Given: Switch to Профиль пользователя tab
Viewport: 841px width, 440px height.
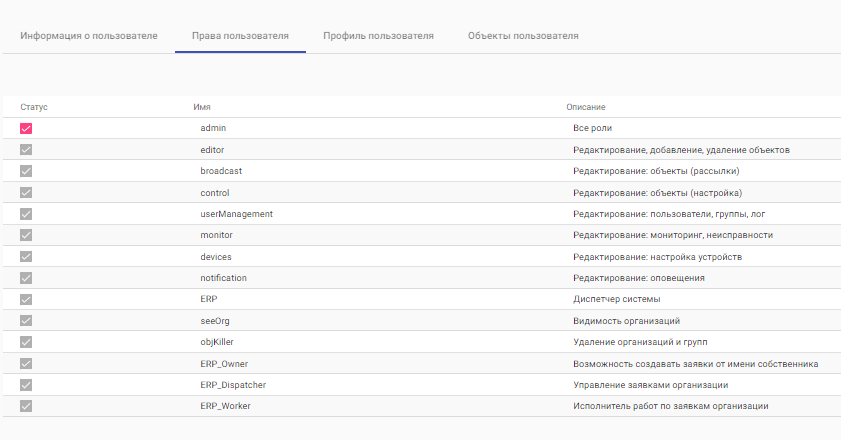Looking at the screenshot, I should pyautogui.click(x=378, y=36).
